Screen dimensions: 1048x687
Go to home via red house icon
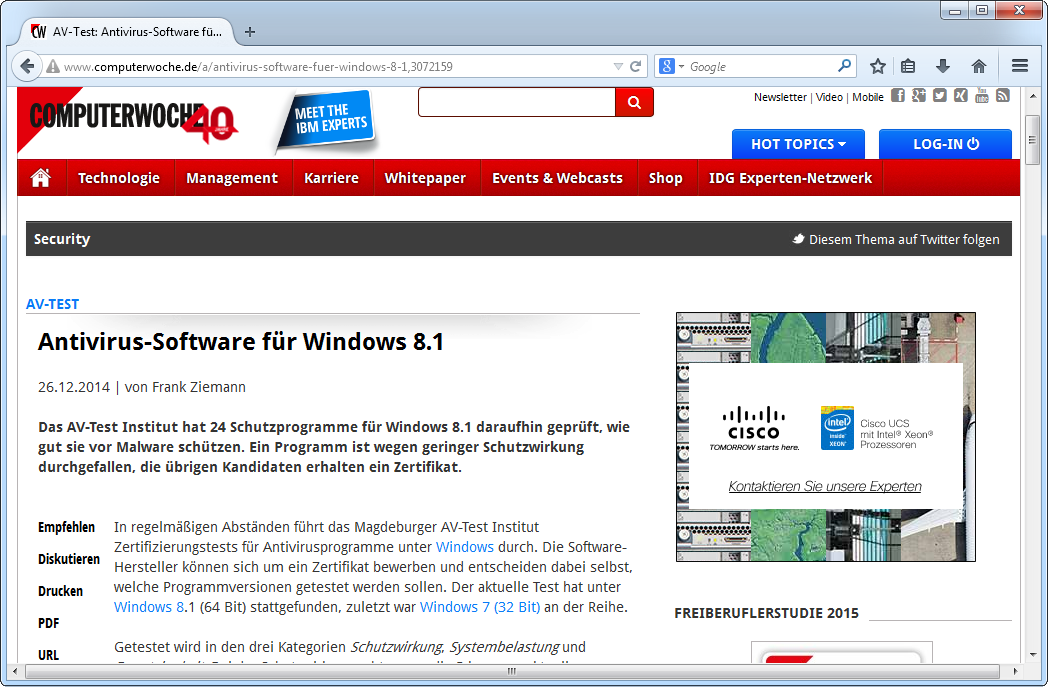tap(41, 178)
